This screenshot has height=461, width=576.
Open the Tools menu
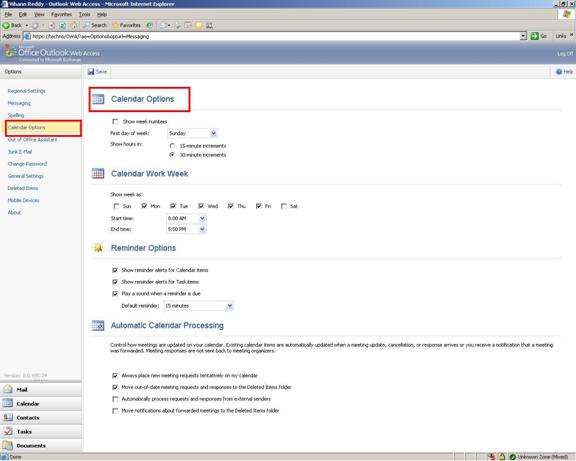click(84, 14)
